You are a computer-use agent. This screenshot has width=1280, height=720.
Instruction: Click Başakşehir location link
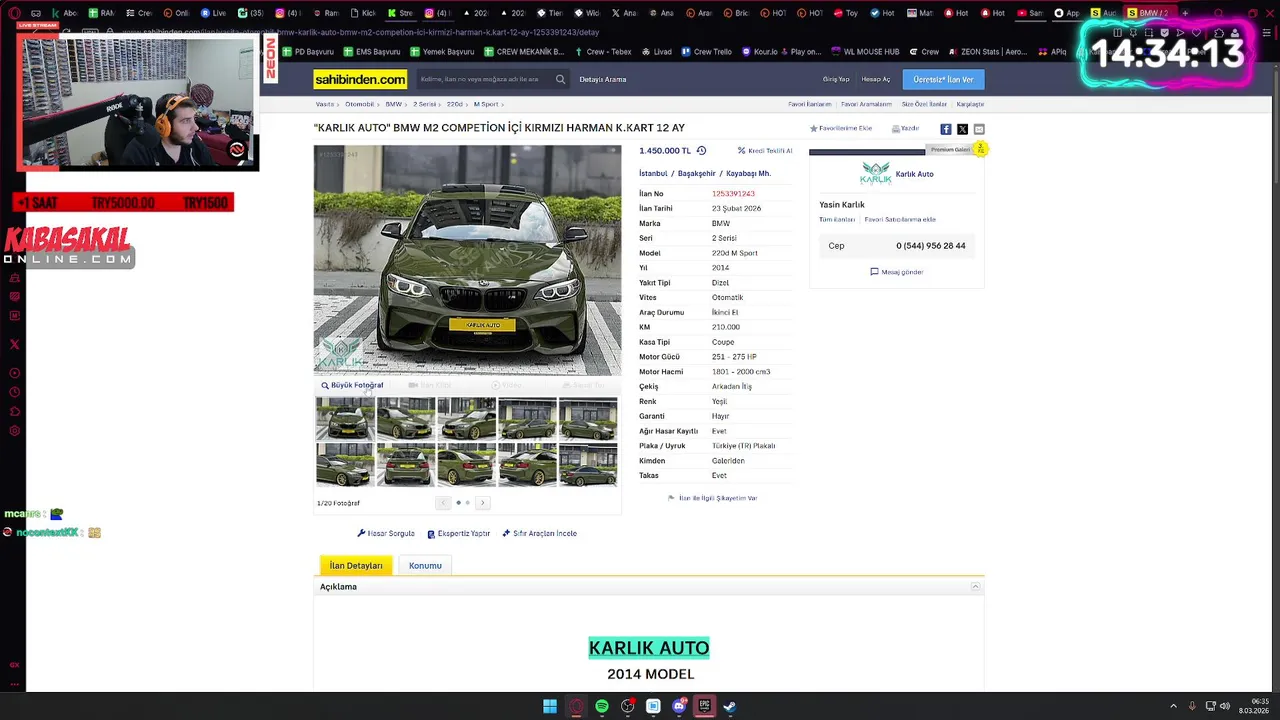point(697,174)
